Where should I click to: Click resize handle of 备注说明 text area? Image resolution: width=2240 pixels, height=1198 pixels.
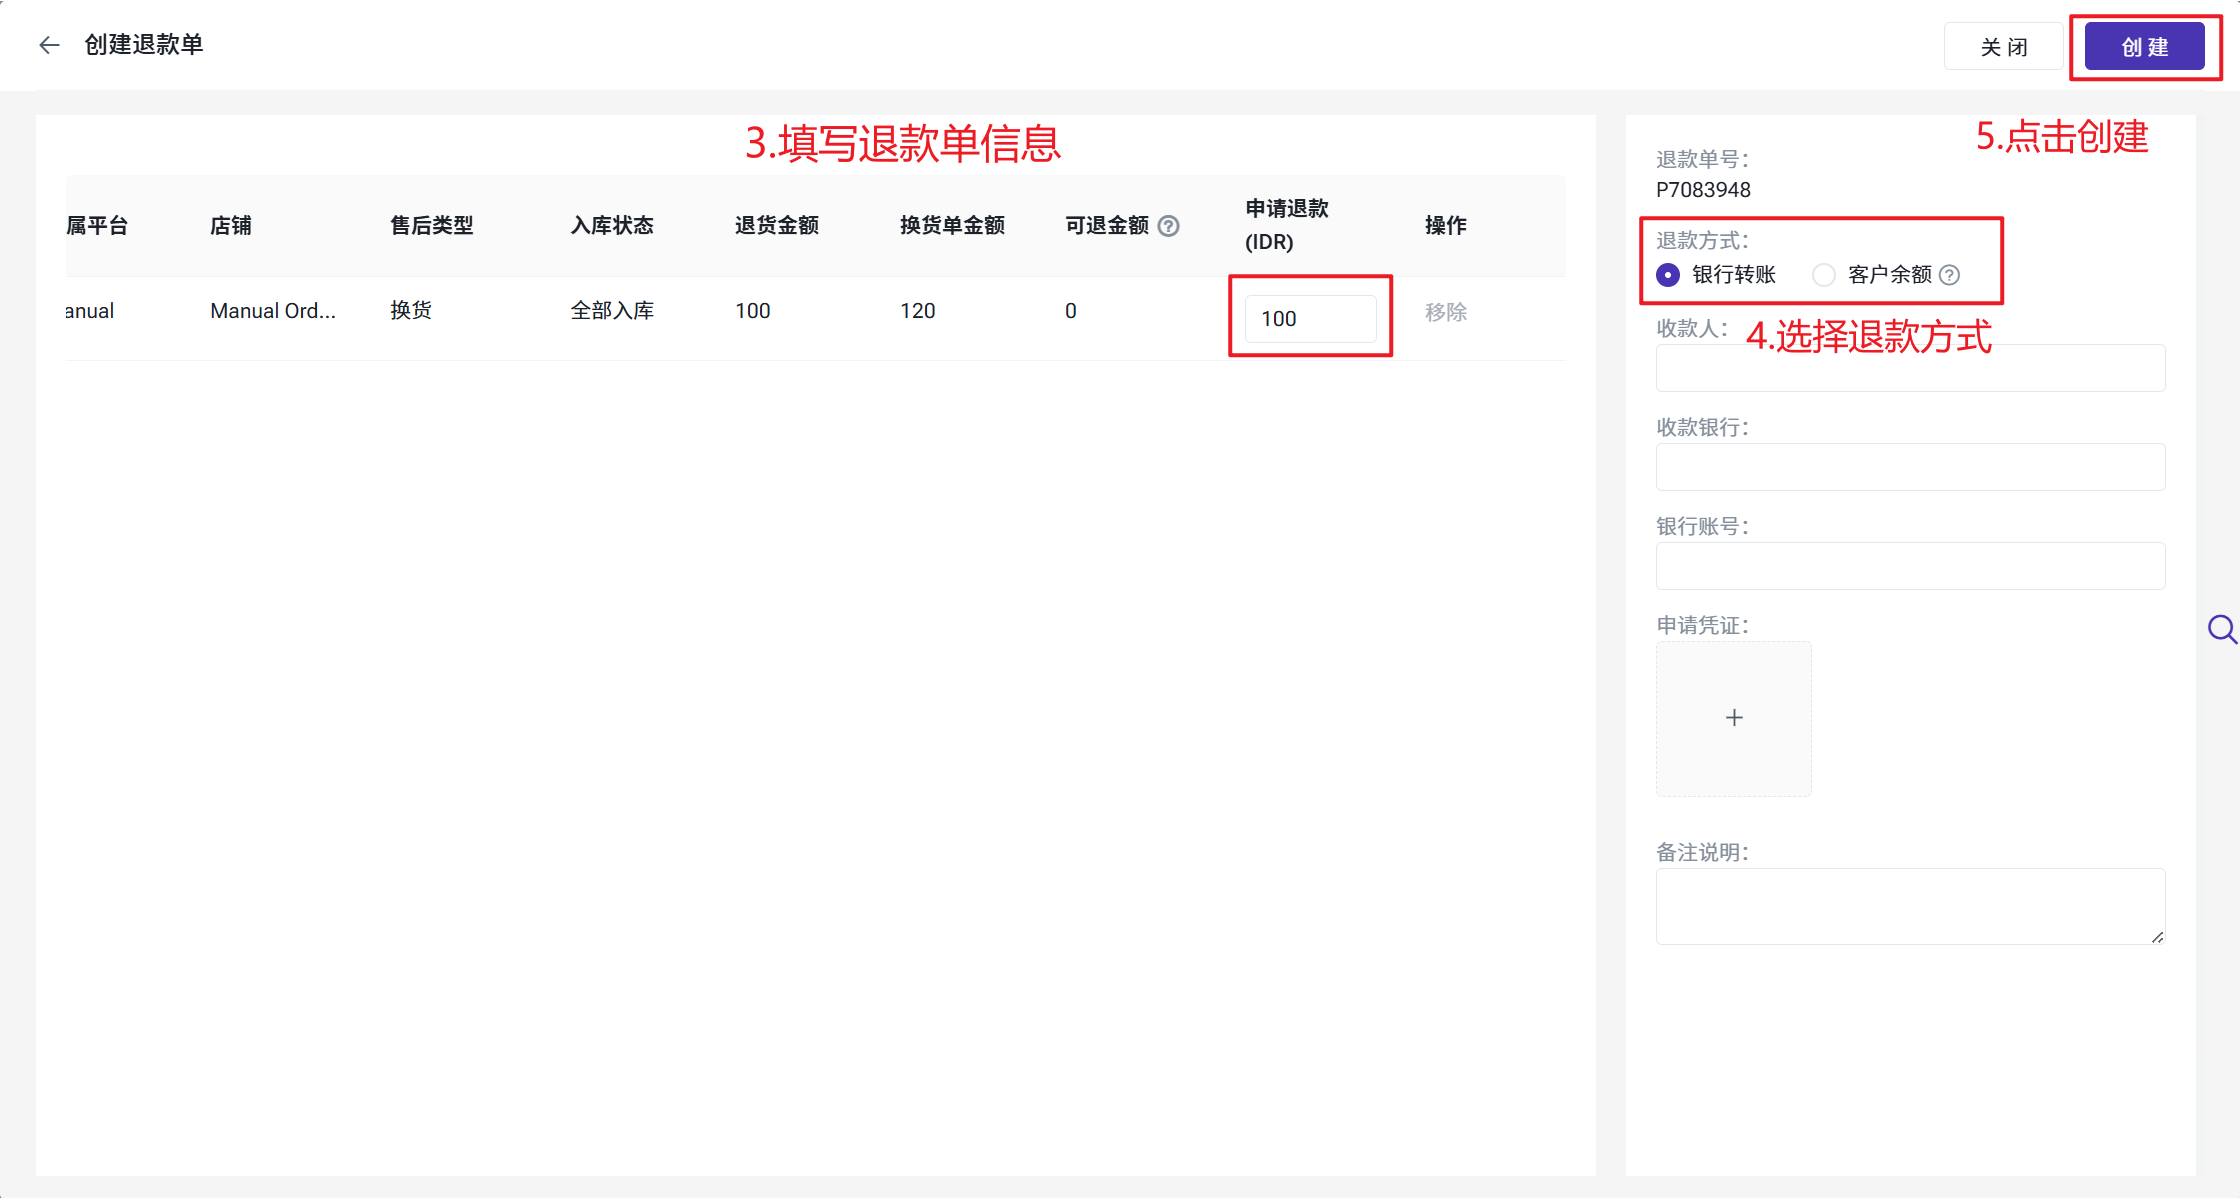pyautogui.click(x=2157, y=937)
